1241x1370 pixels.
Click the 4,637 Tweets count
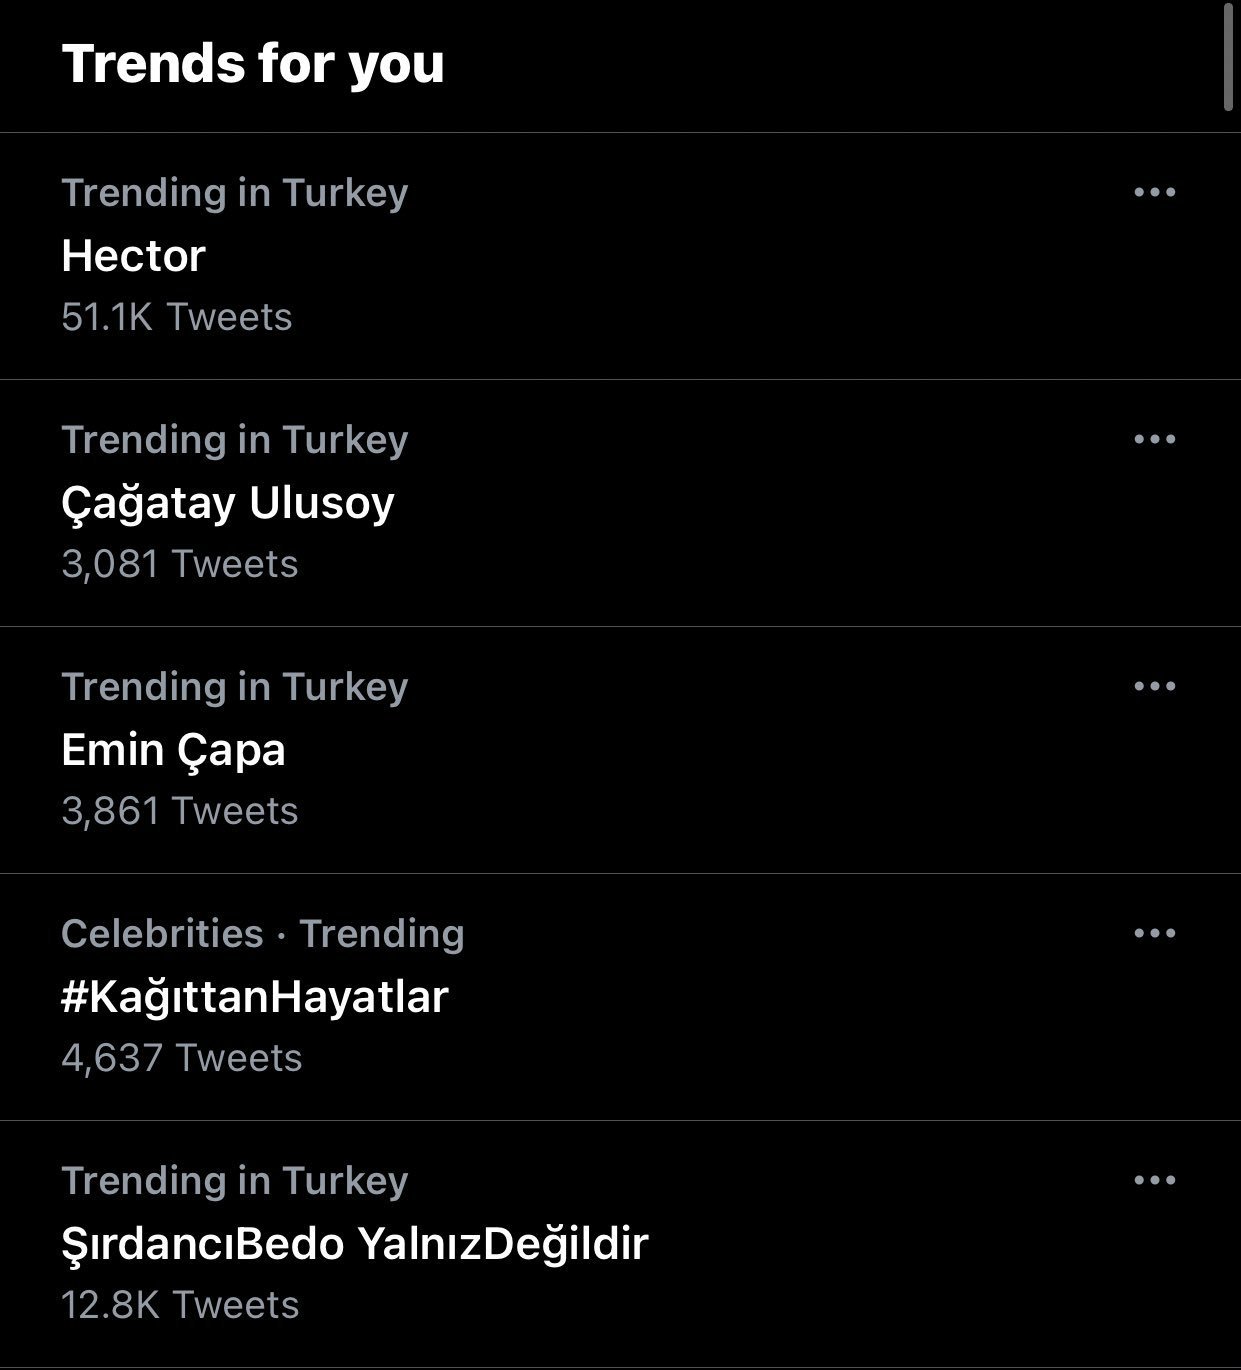[182, 1058]
